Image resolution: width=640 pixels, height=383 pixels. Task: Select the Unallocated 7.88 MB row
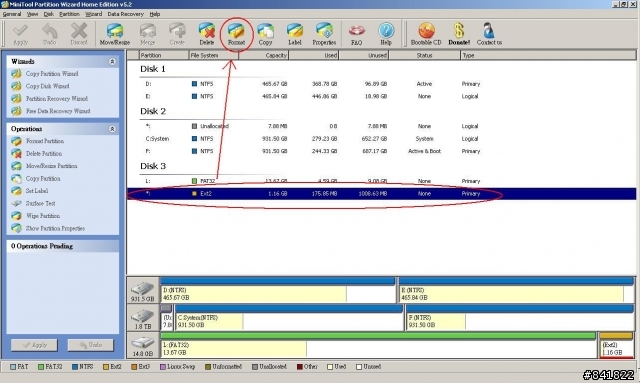pos(382,126)
